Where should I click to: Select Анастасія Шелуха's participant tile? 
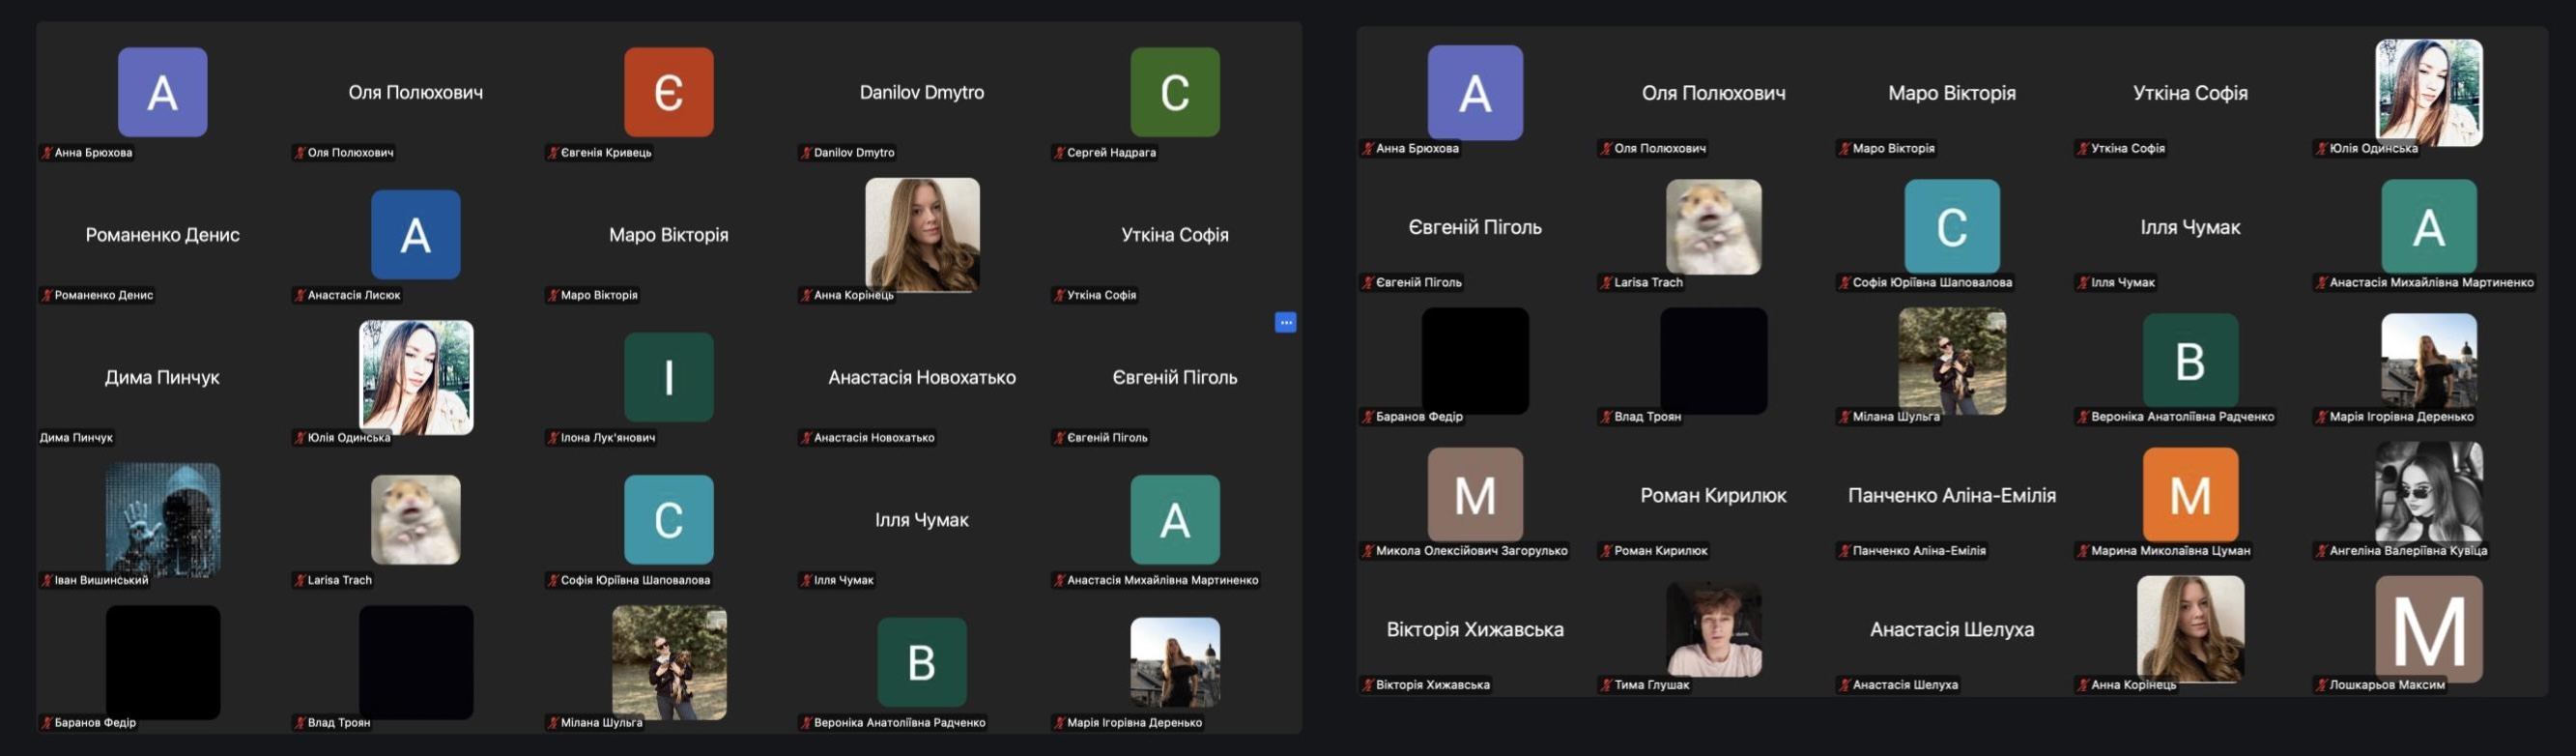(x=1952, y=629)
